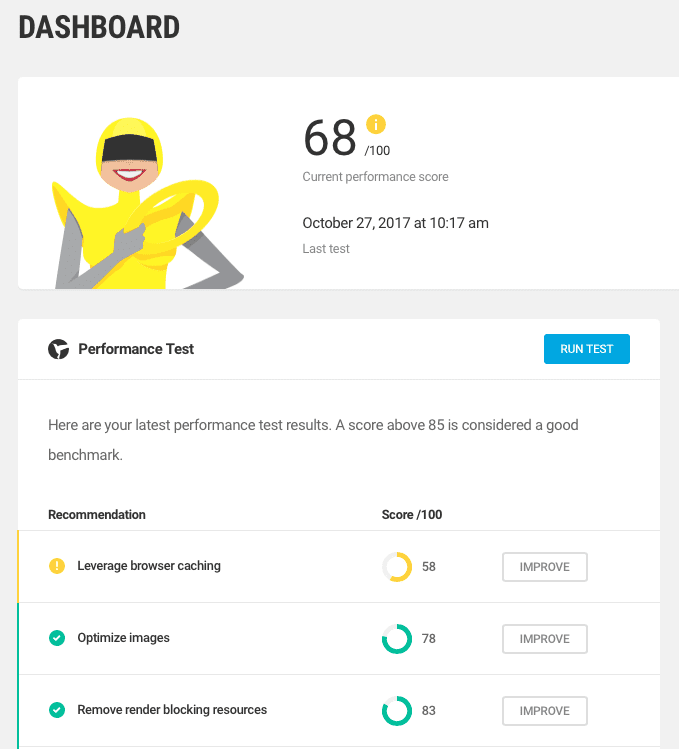The height and width of the screenshot is (749, 679).
Task: Run a new performance test
Action: (586, 349)
